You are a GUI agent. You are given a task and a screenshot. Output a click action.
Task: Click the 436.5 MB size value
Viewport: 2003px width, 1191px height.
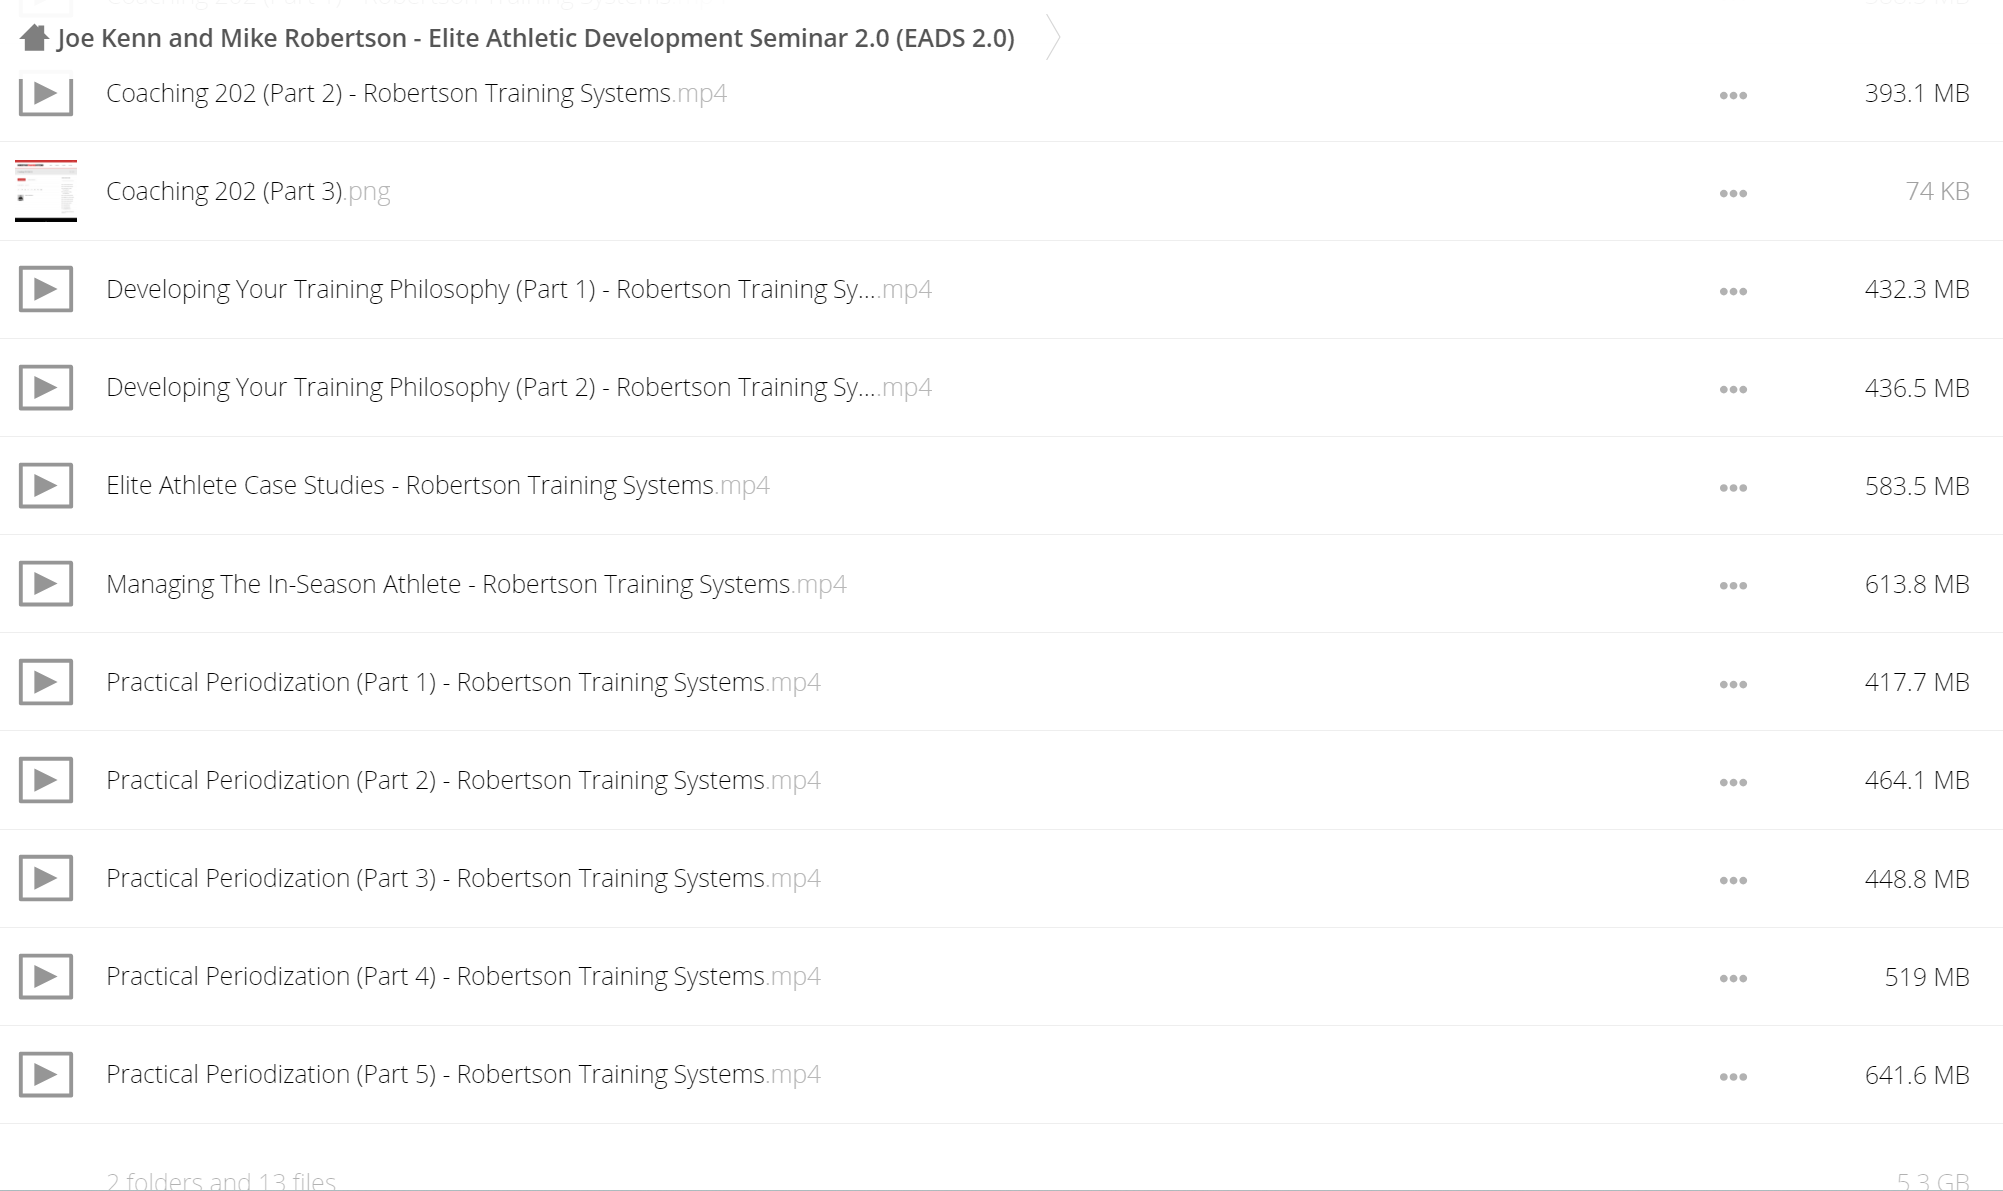click(1917, 388)
